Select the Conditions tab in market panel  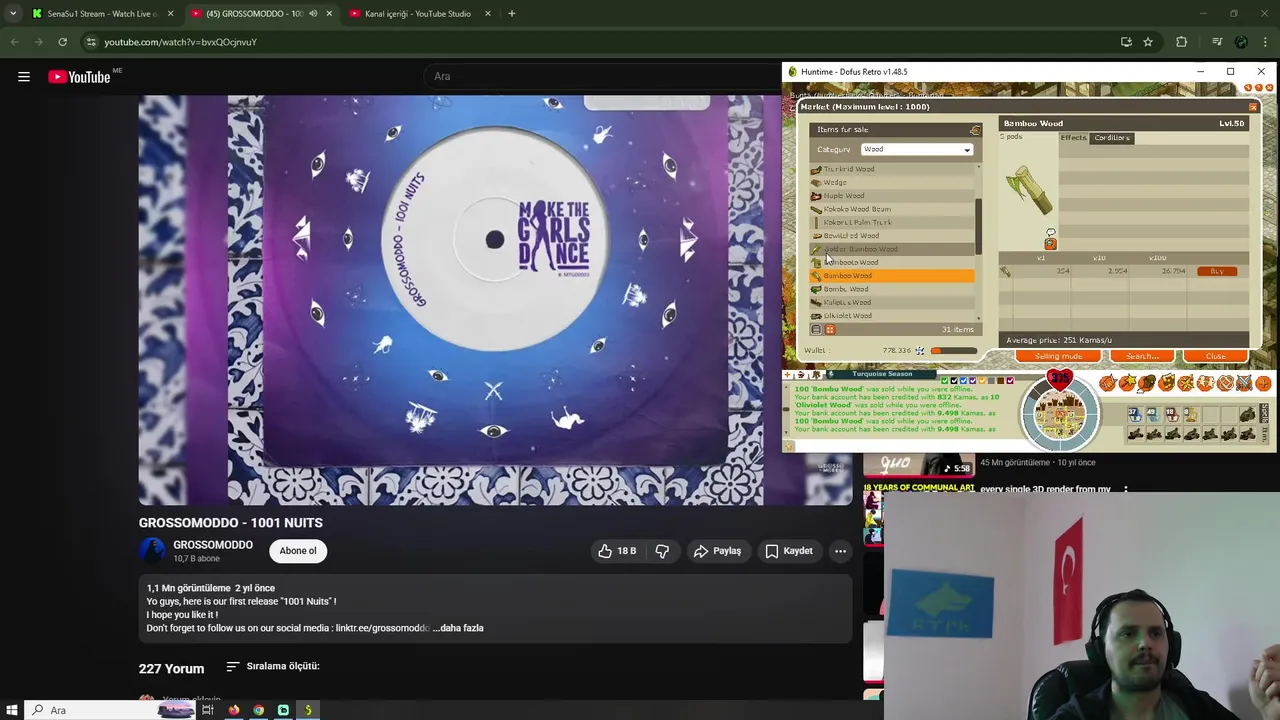click(1111, 138)
